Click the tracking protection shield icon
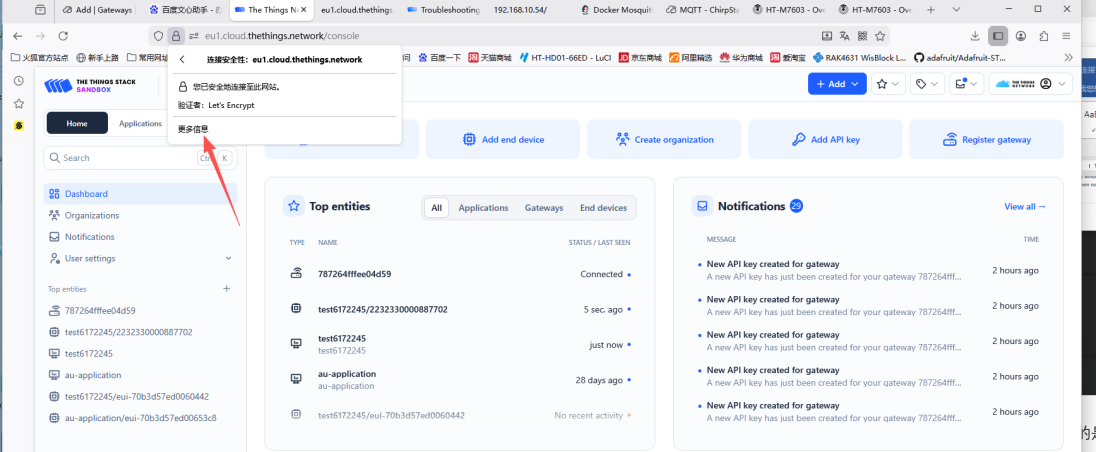This screenshot has height=452, width=1096. (x=158, y=35)
